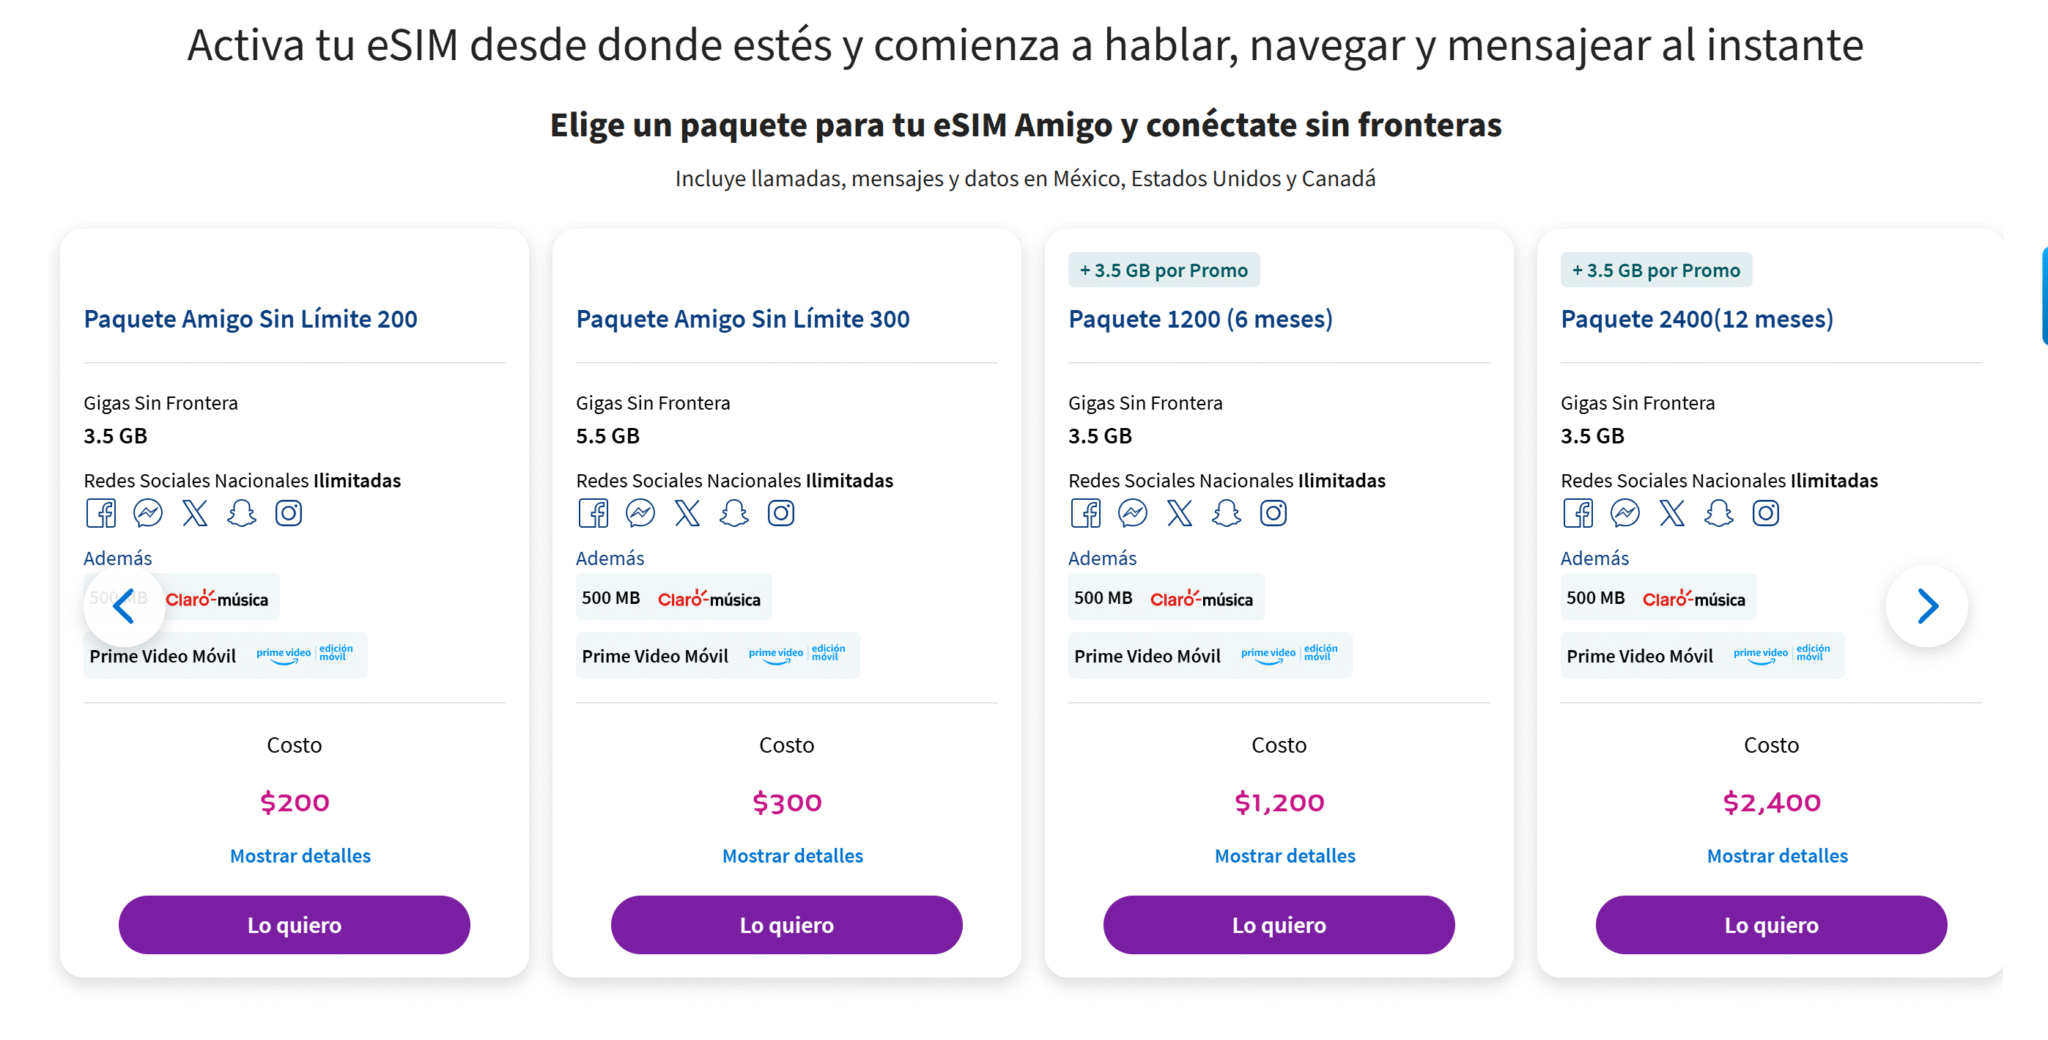Click the Facebook icon in Paquete Amigo 200
The image size is (2048, 1040).
tap(100, 513)
